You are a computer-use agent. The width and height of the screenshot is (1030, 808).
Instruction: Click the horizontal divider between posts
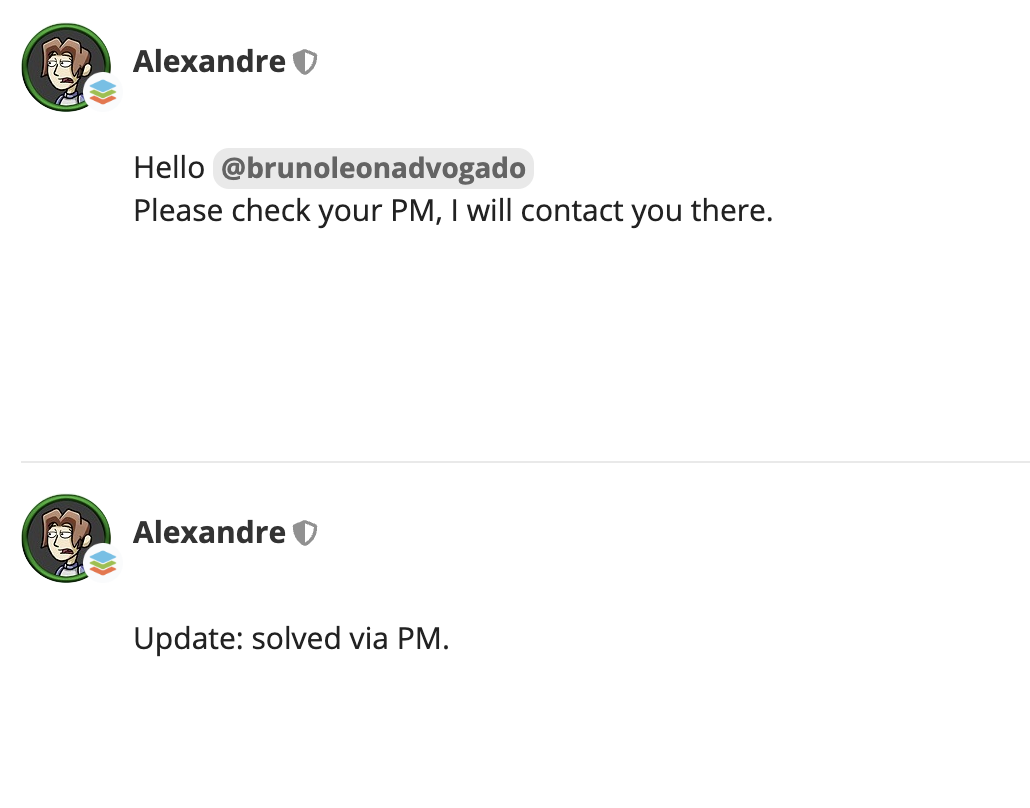pos(526,462)
